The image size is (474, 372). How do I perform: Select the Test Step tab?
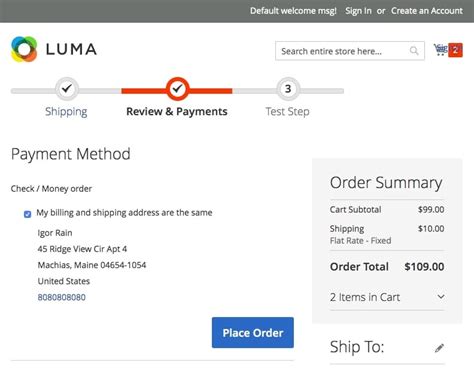coord(287,111)
